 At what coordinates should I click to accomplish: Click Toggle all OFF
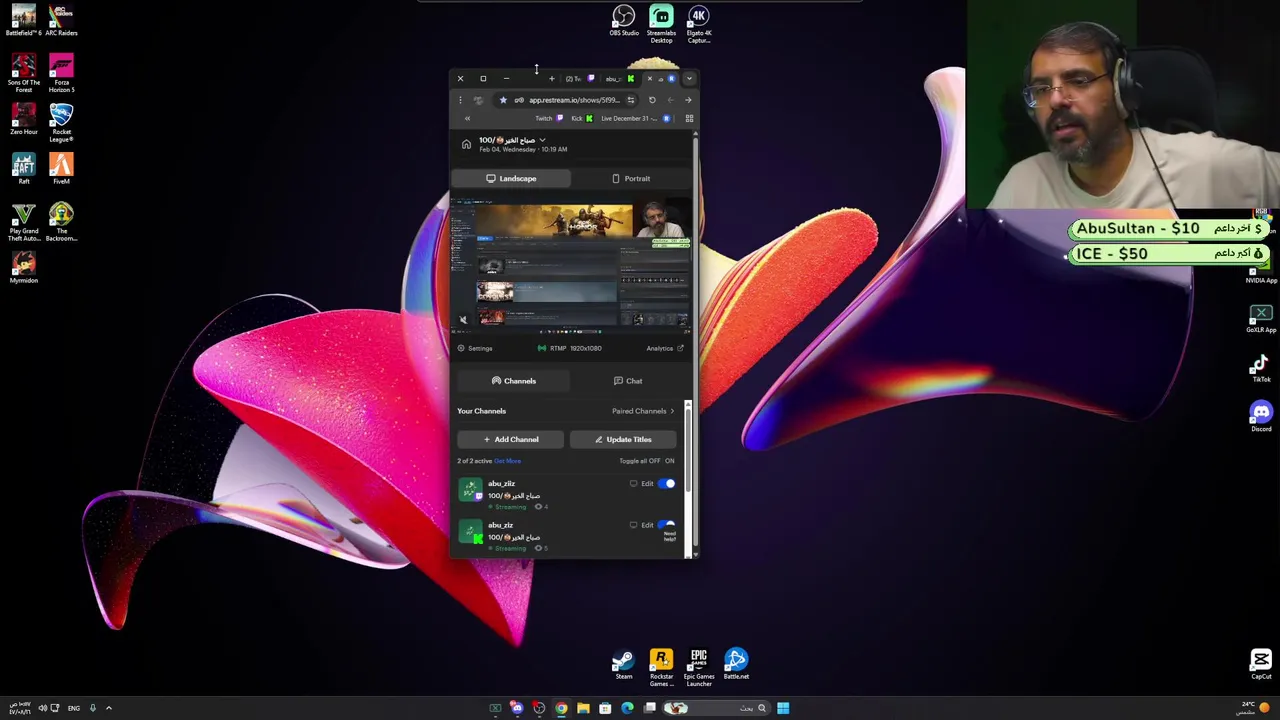(654, 461)
